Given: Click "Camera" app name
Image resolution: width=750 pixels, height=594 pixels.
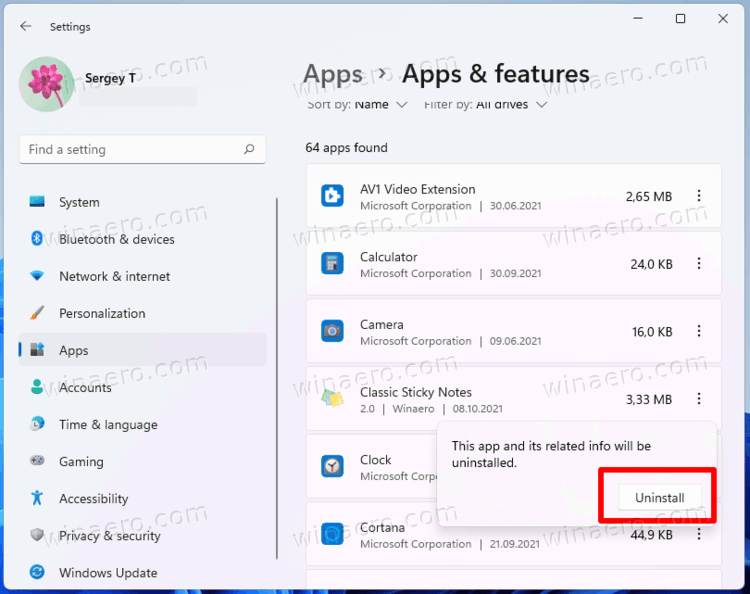Looking at the screenshot, I should [381, 325].
